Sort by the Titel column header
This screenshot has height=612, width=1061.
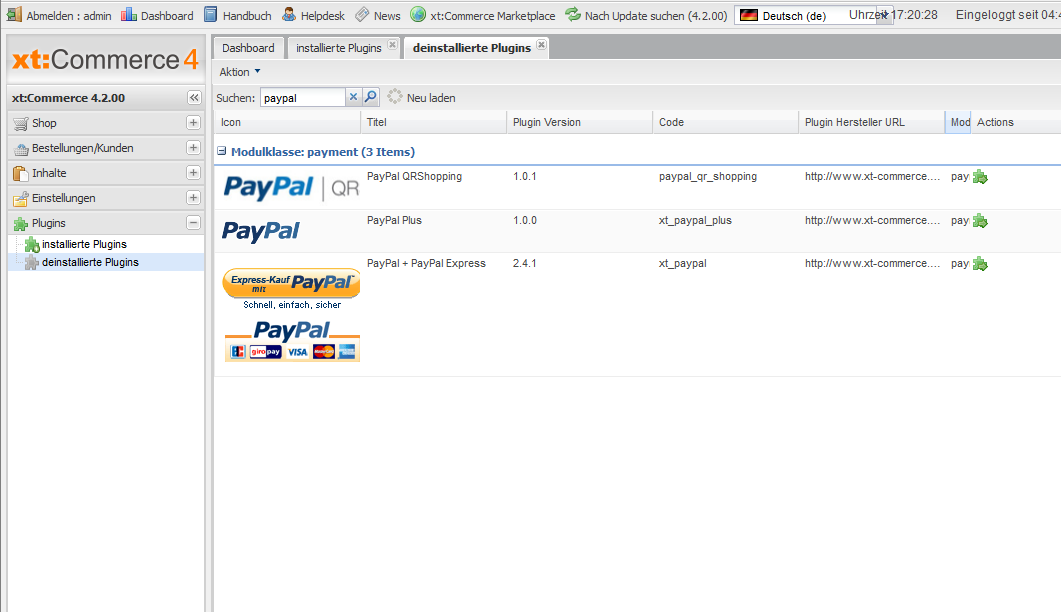point(433,123)
